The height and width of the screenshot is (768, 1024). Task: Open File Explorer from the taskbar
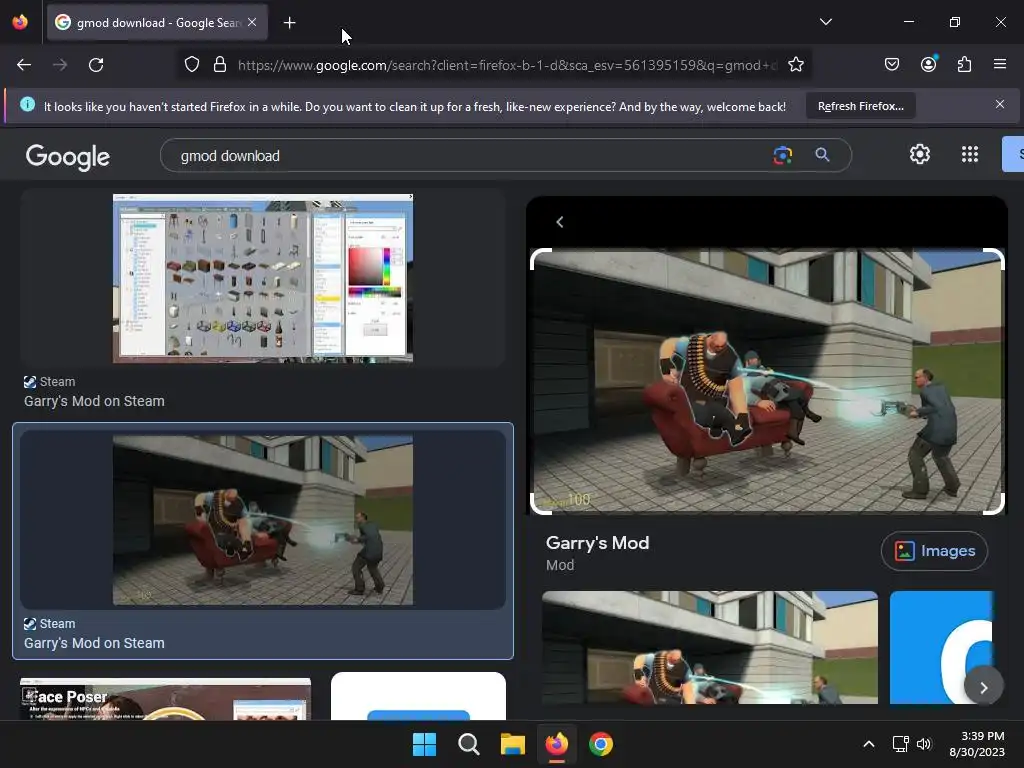pyautogui.click(x=513, y=744)
